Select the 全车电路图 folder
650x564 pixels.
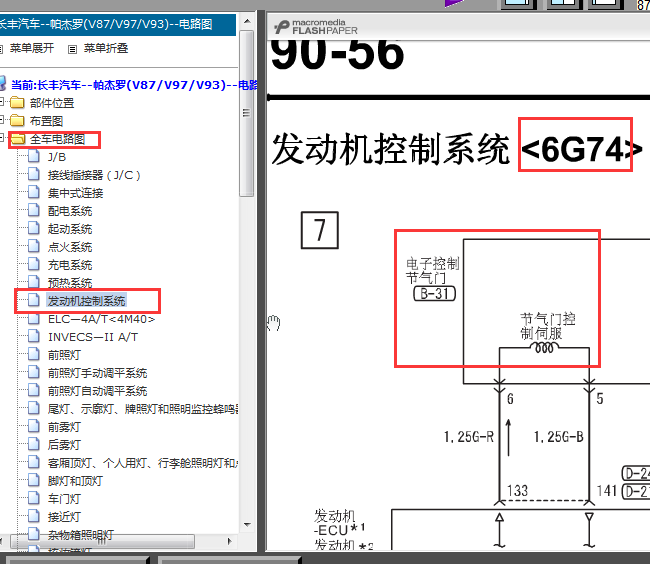point(57,139)
